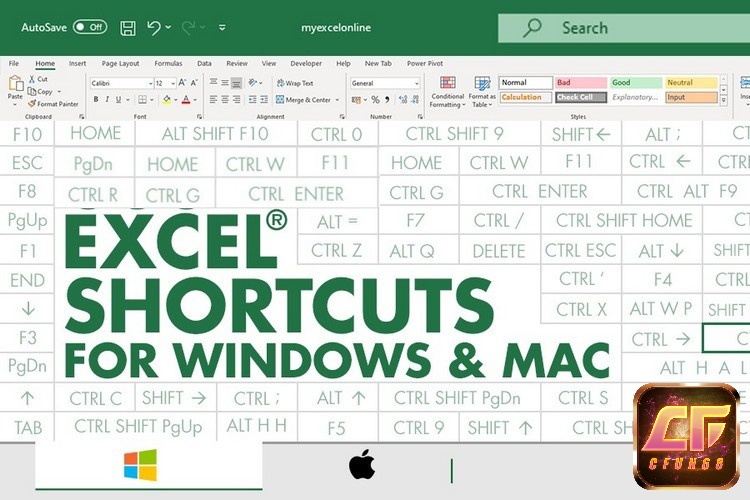Toggle Bold formatting

pyautogui.click(x=96, y=100)
